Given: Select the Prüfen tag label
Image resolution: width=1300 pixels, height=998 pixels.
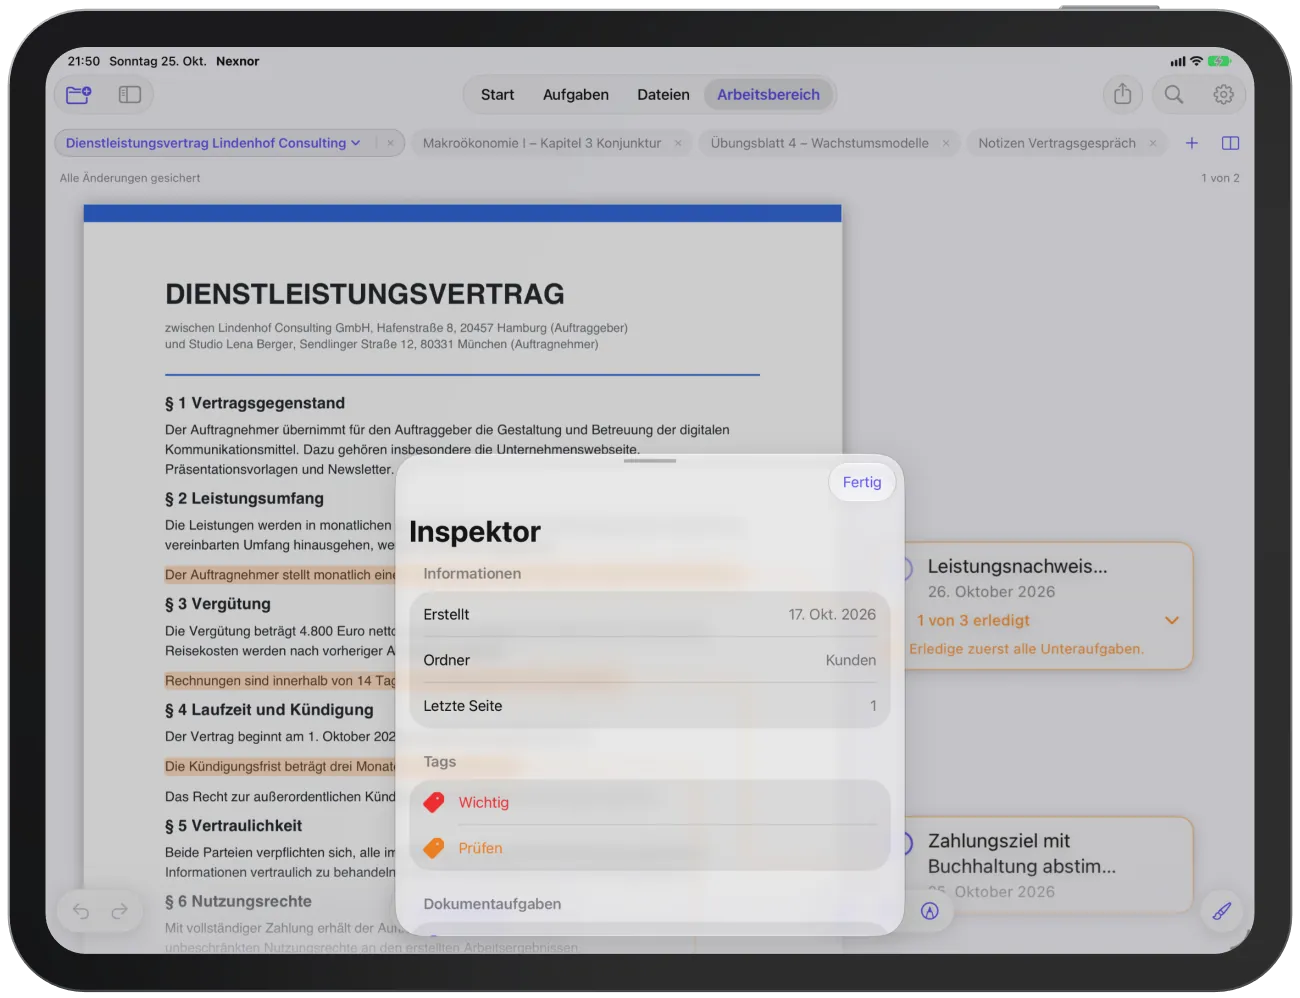Looking at the screenshot, I should [481, 848].
